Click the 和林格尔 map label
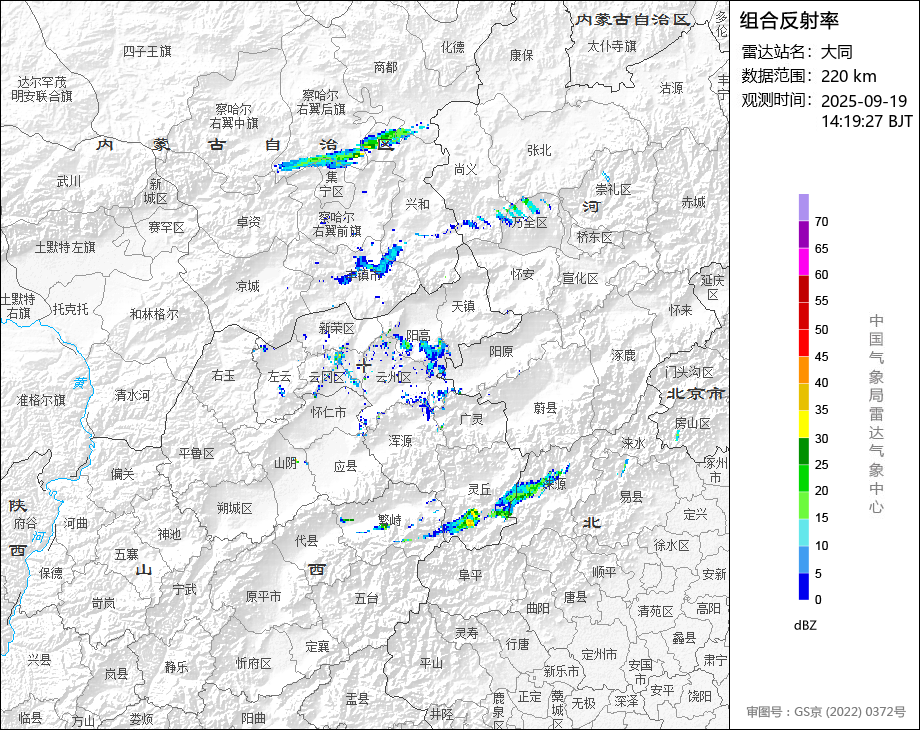This screenshot has width=920, height=730. (x=154, y=314)
